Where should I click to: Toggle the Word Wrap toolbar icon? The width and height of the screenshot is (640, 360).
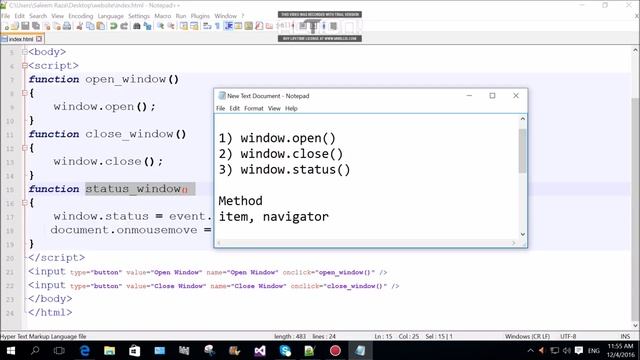click(x=207, y=26)
